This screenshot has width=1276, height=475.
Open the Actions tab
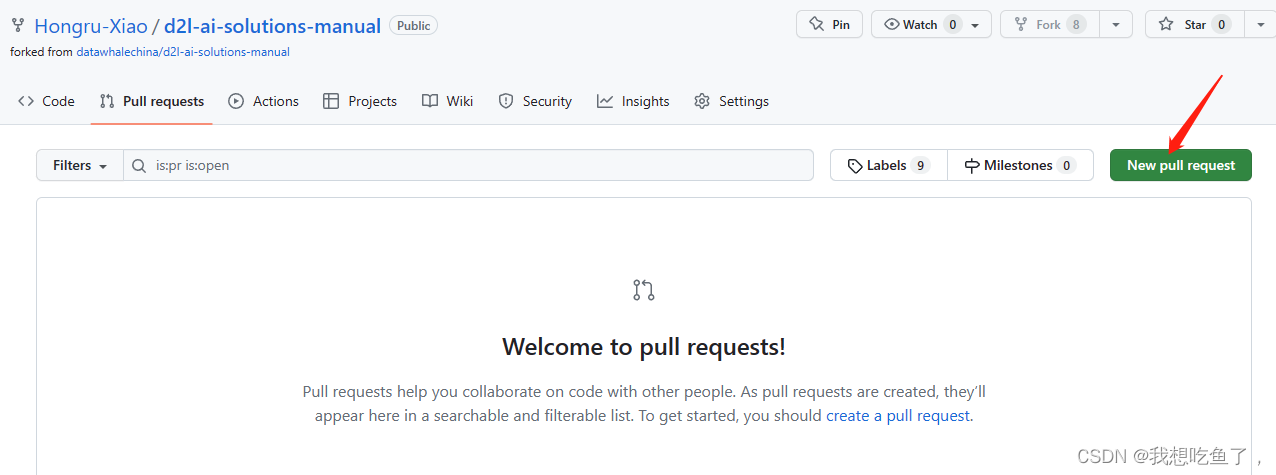[x=264, y=101]
